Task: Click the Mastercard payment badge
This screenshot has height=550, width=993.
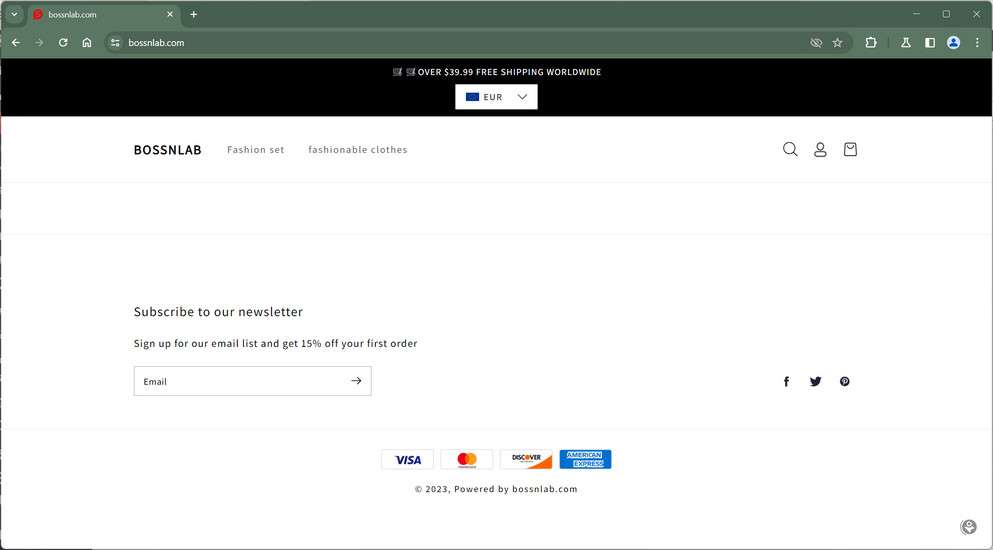Action: tap(467, 459)
